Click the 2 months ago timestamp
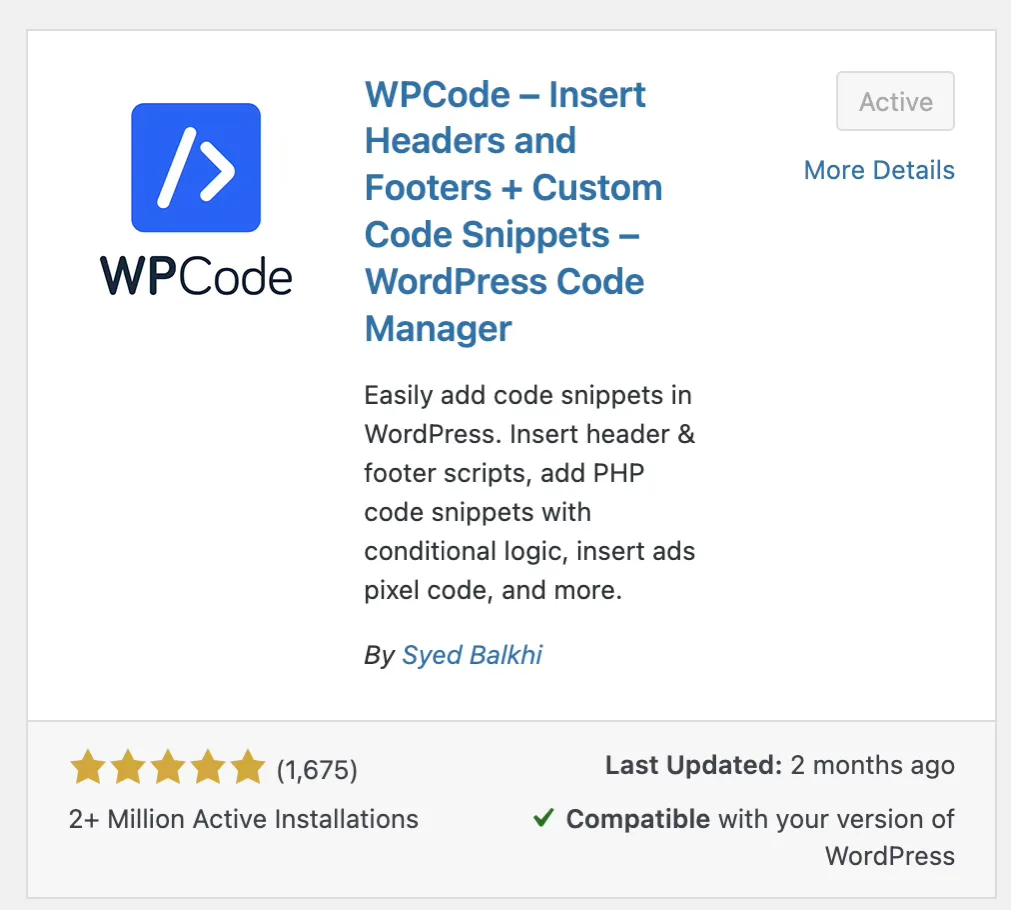 click(x=872, y=765)
